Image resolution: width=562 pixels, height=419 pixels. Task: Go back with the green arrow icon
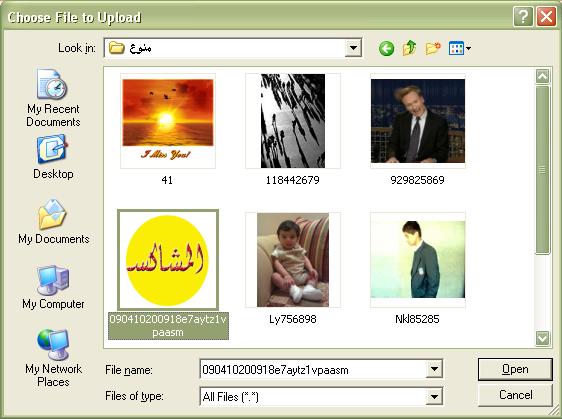click(x=386, y=48)
